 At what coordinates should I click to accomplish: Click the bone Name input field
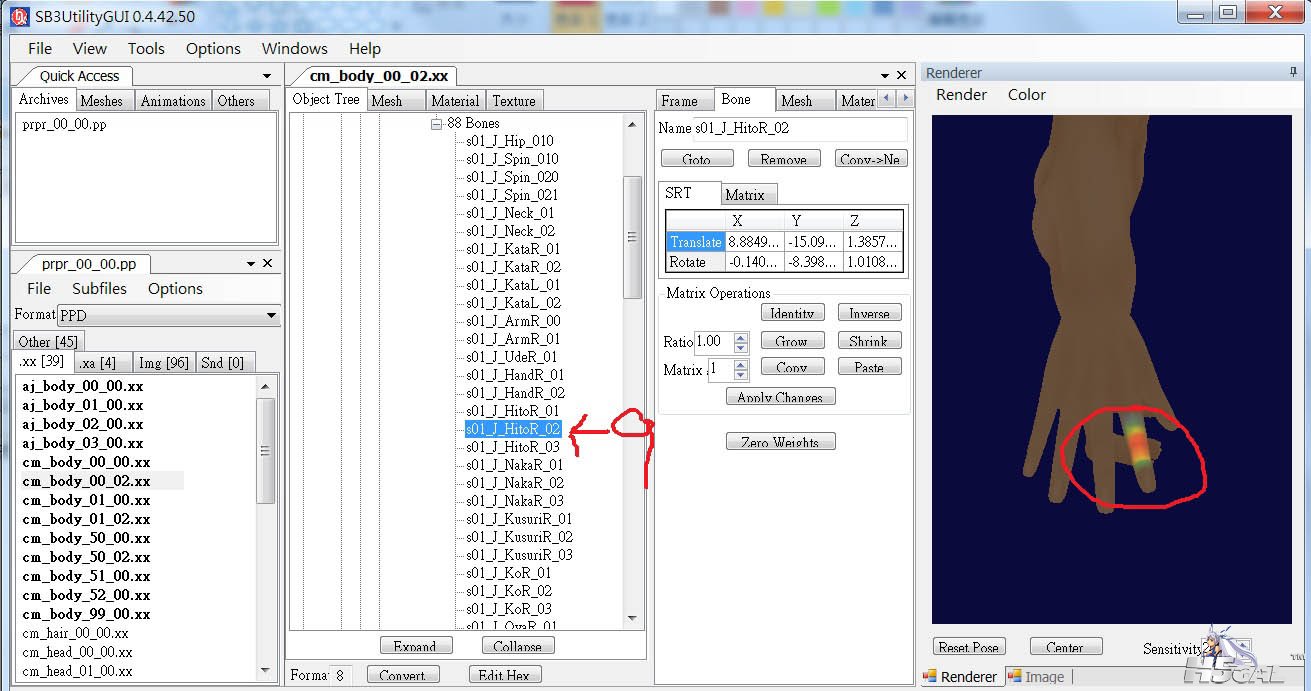point(800,128)
